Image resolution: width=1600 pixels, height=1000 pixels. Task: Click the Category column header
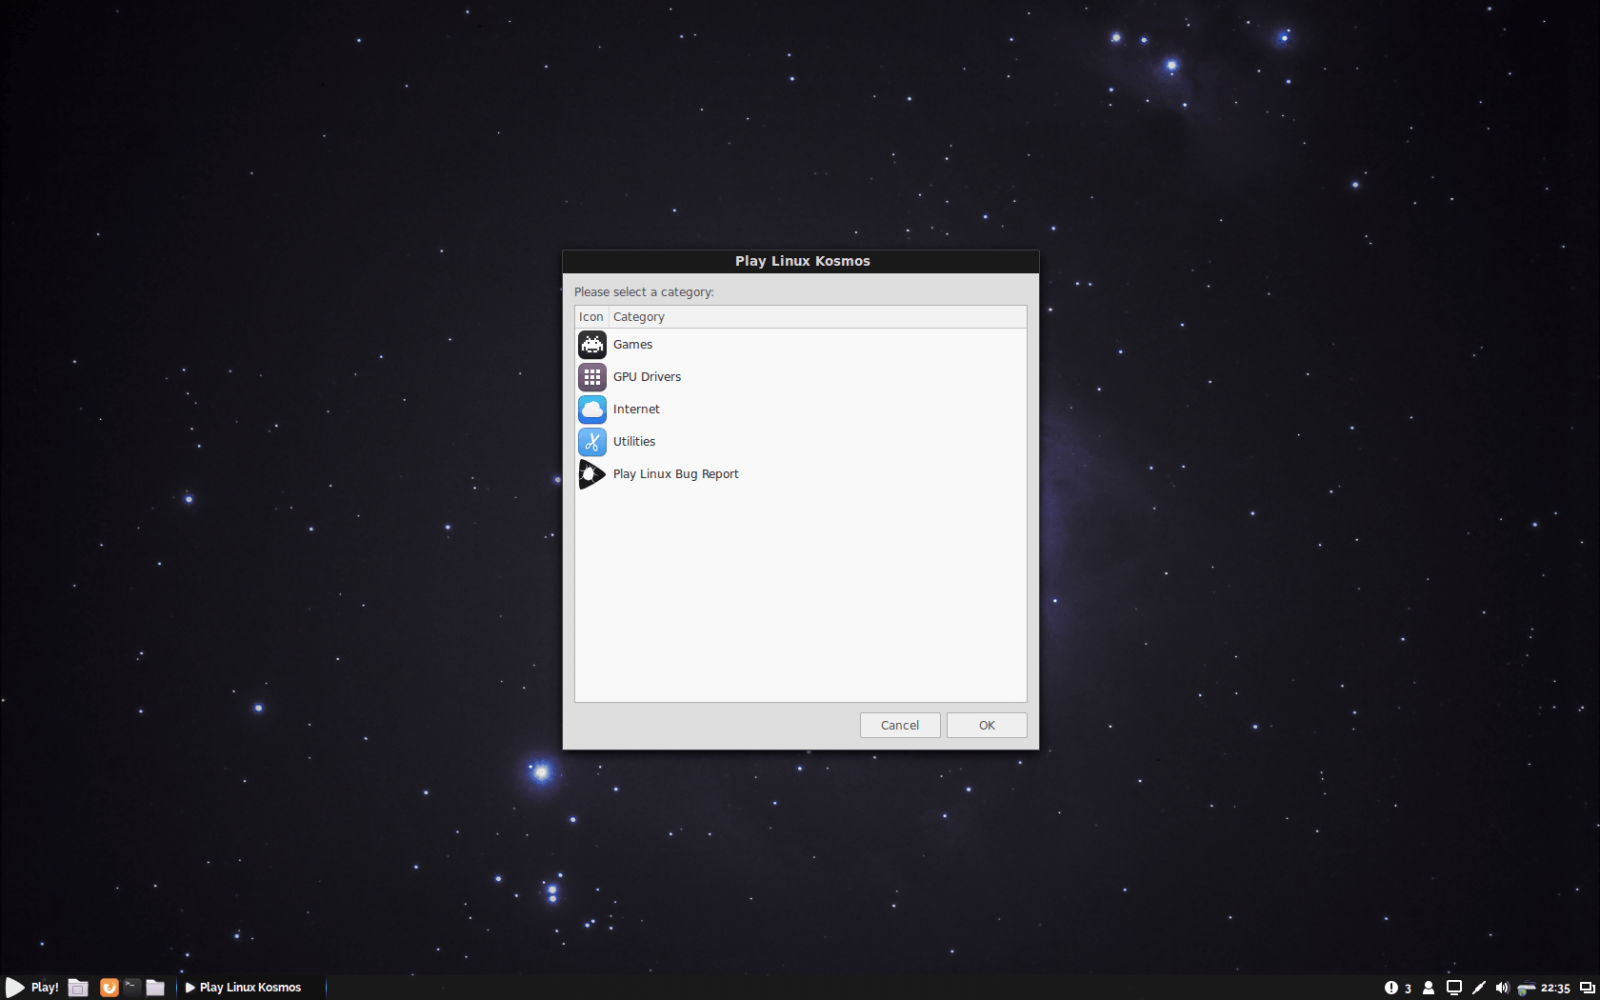tap(817, 317)
